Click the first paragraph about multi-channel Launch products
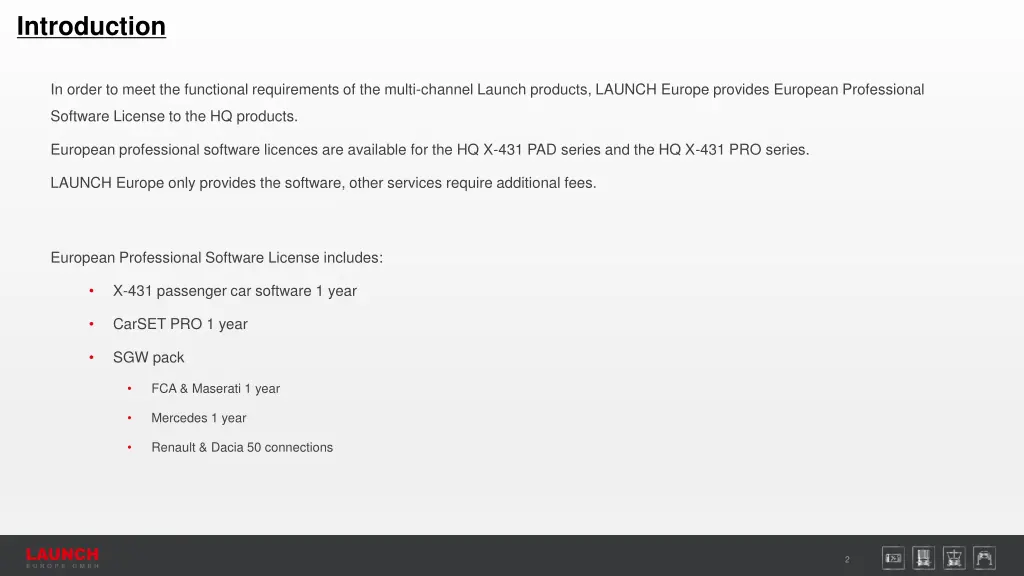The height and width of the screenshot is (576, 1024). (487, 103)
